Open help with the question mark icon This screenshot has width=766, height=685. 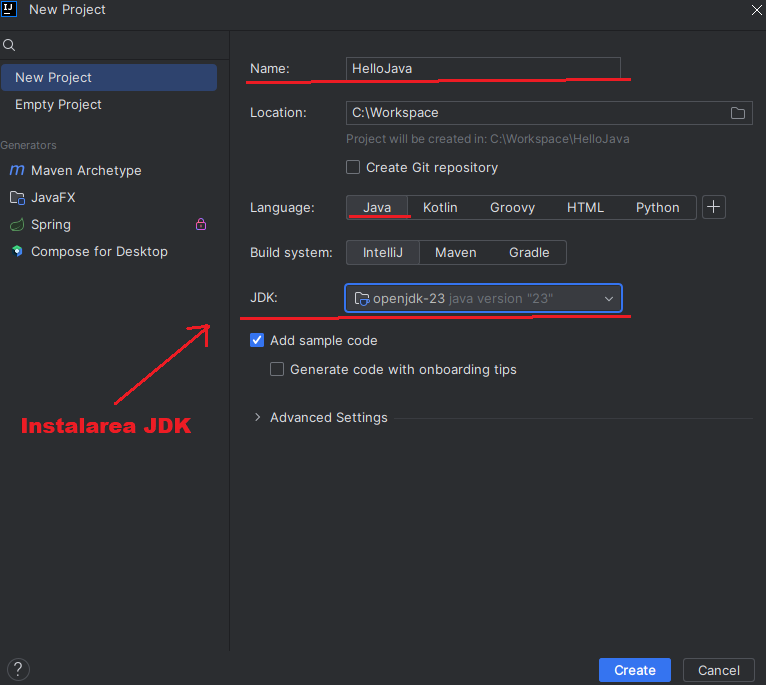coord(18,669)
